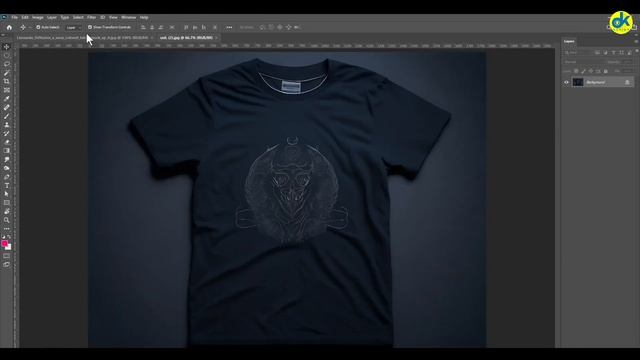Image resolution: width=640 pixels, height=360 pixels.
Task: Select the Zoom tool
Action: coord(7,220)
